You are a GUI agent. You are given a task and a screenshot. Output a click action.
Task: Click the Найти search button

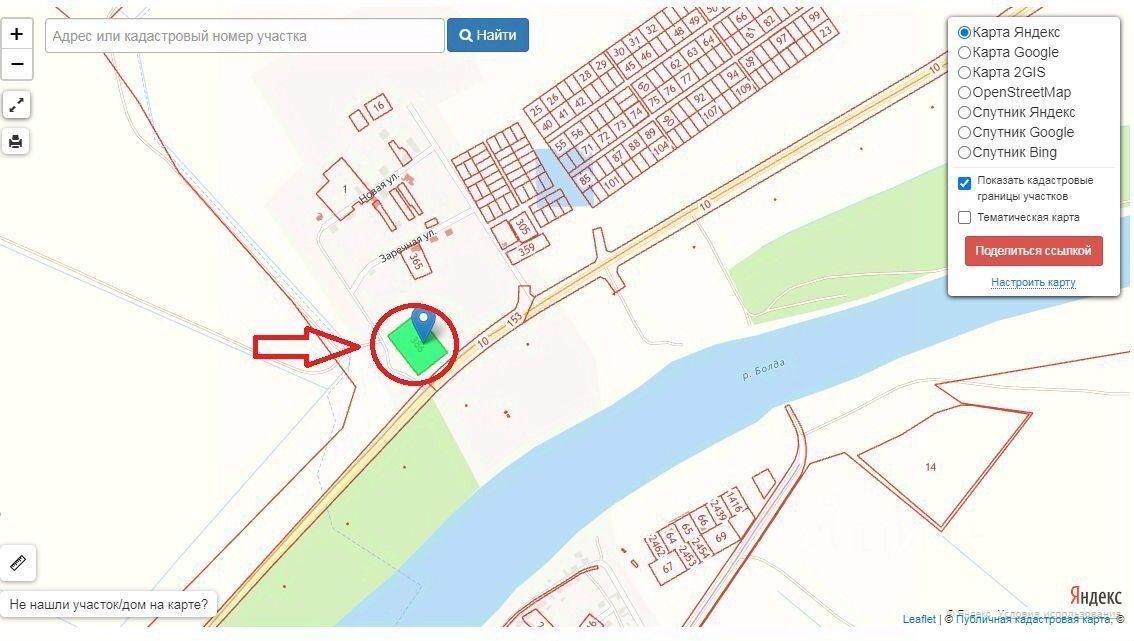pos(487,35)
